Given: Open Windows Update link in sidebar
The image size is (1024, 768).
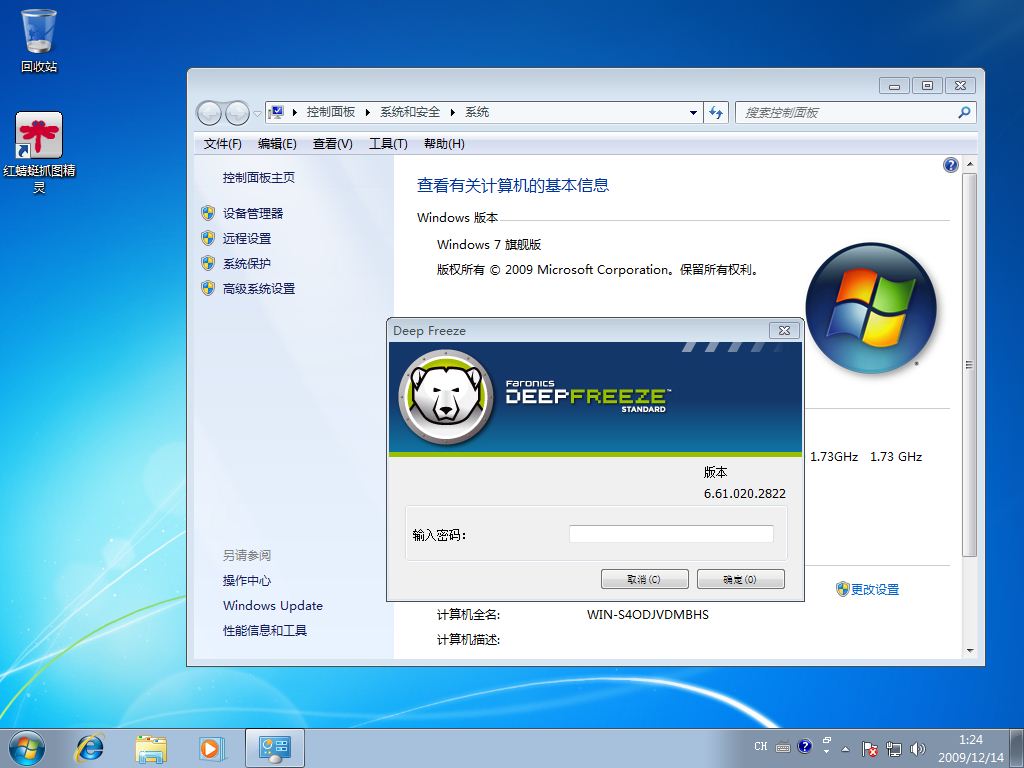Looking at the screenshot, I should click(273, 605).
